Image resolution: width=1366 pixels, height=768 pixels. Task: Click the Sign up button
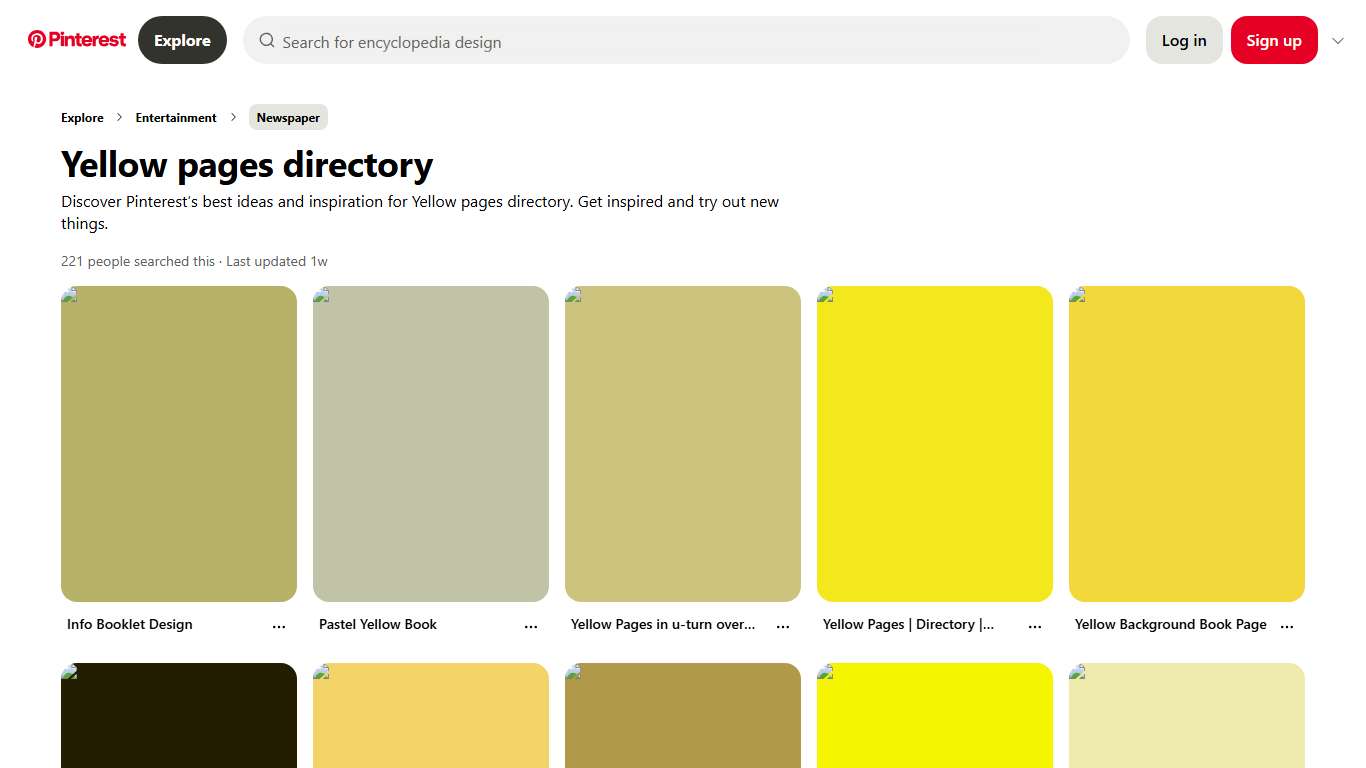point(1274,40)
